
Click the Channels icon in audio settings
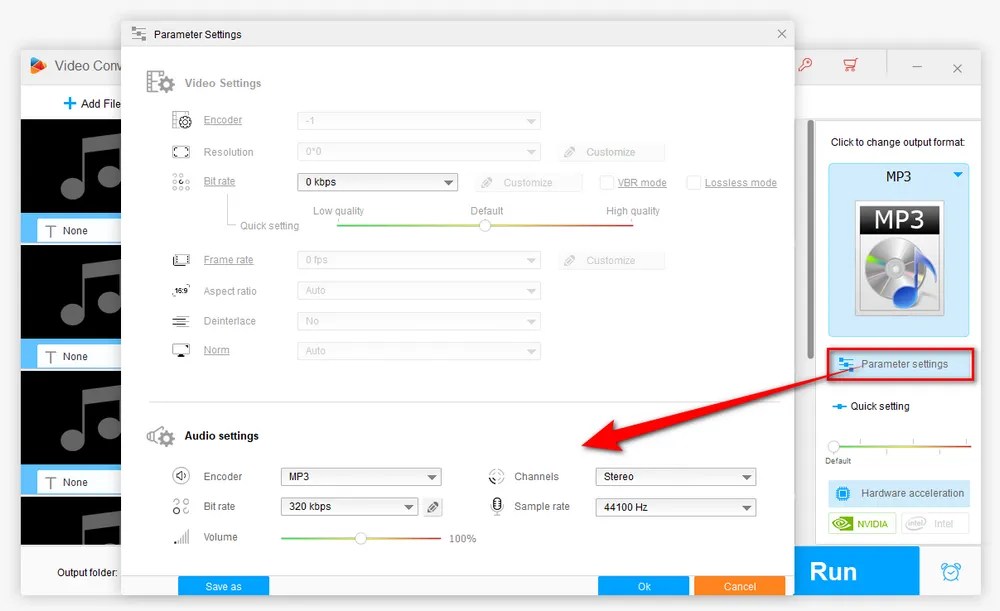[x=496, y=476]
